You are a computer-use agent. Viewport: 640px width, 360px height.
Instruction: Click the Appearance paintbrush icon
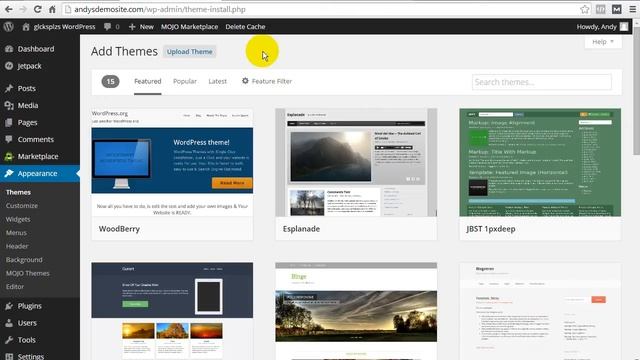(x=9, y=173)
